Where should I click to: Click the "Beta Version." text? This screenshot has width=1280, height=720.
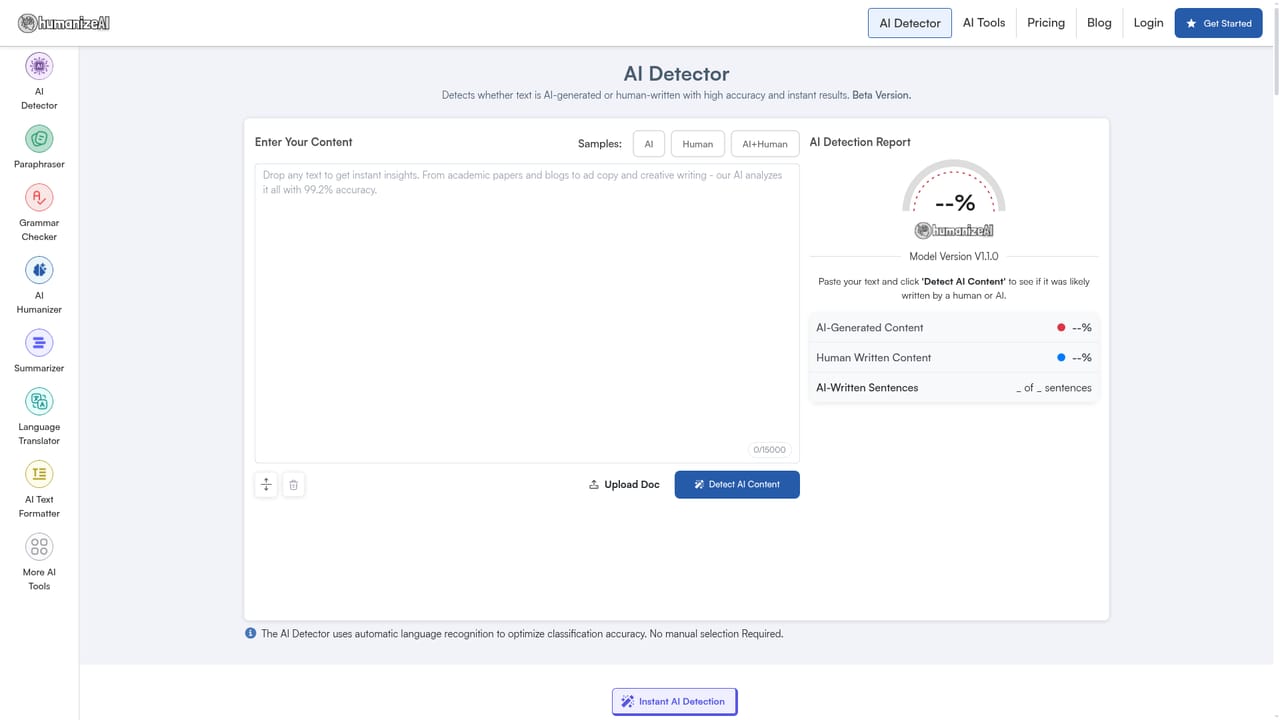(881, 96)
